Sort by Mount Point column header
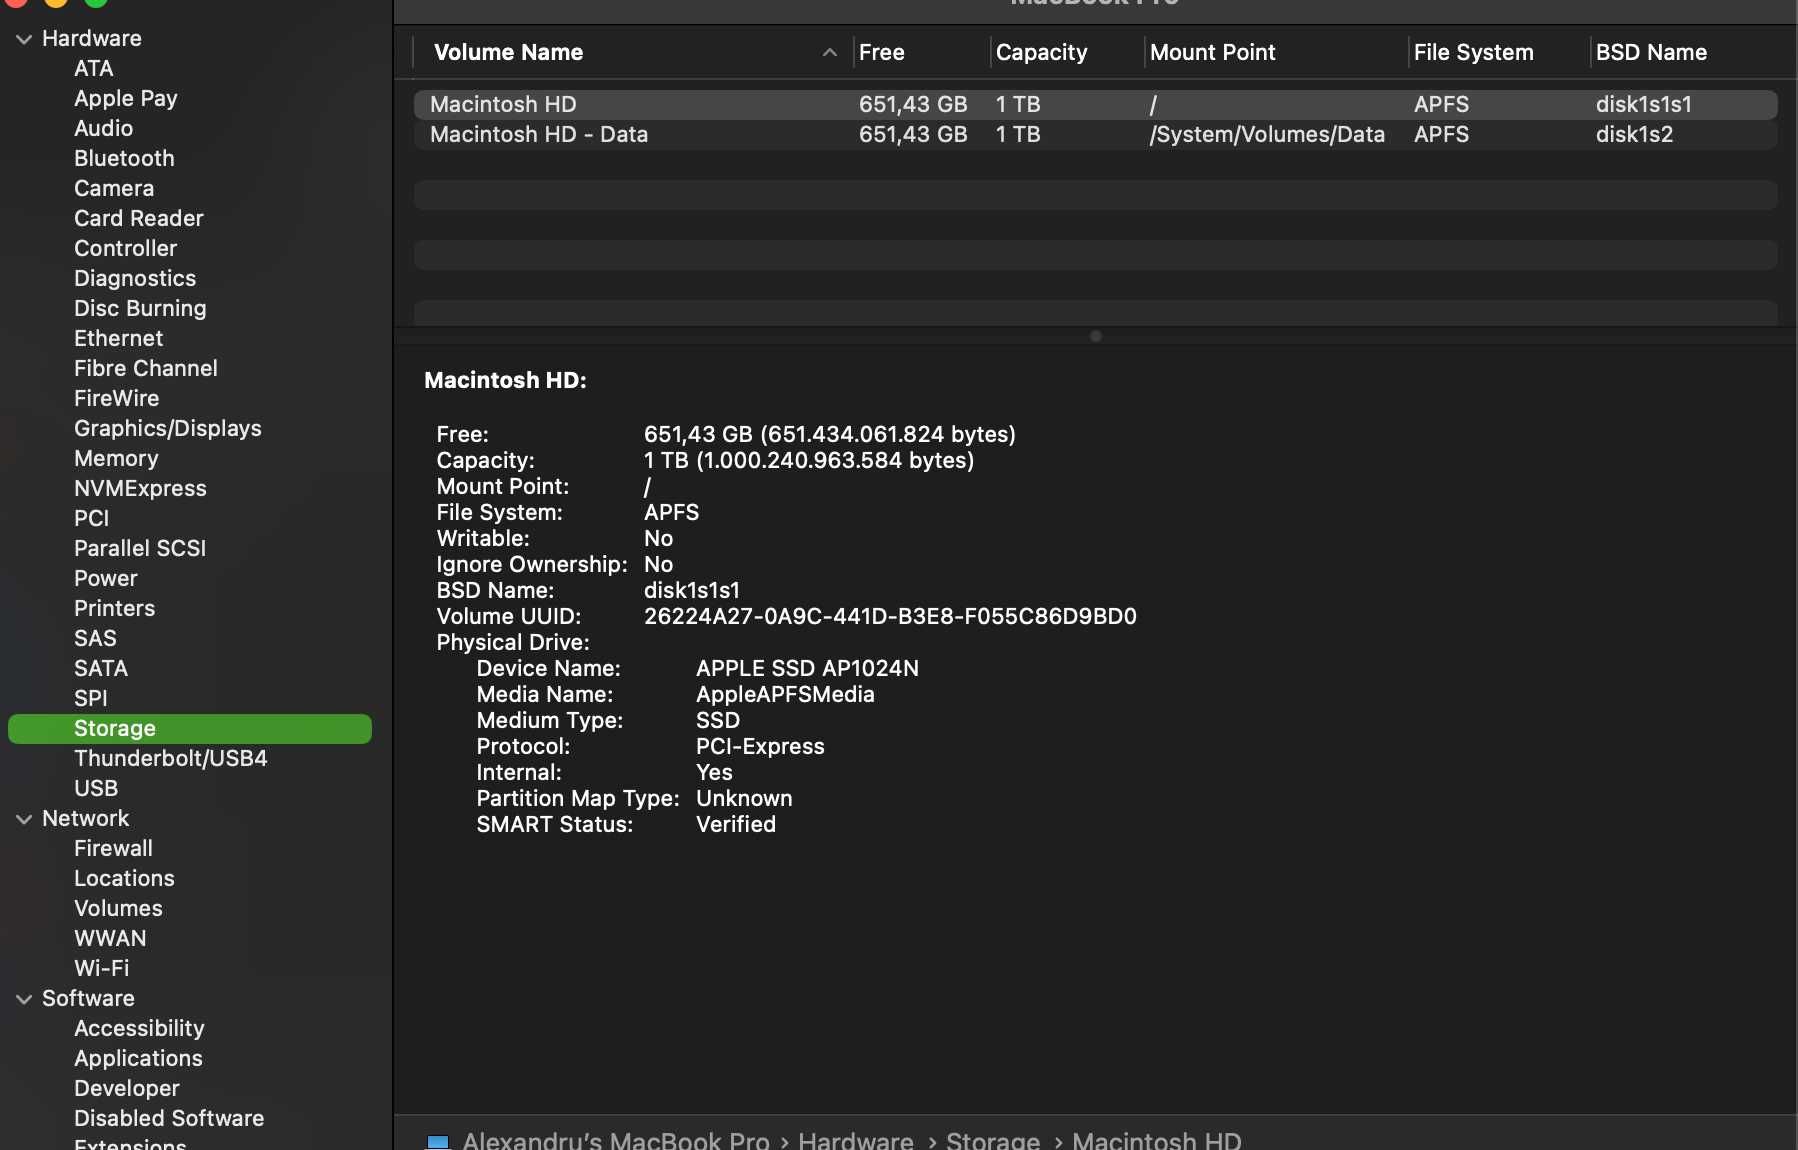The height and width of the screenshot is (1150, 1798). [1212, 52]
